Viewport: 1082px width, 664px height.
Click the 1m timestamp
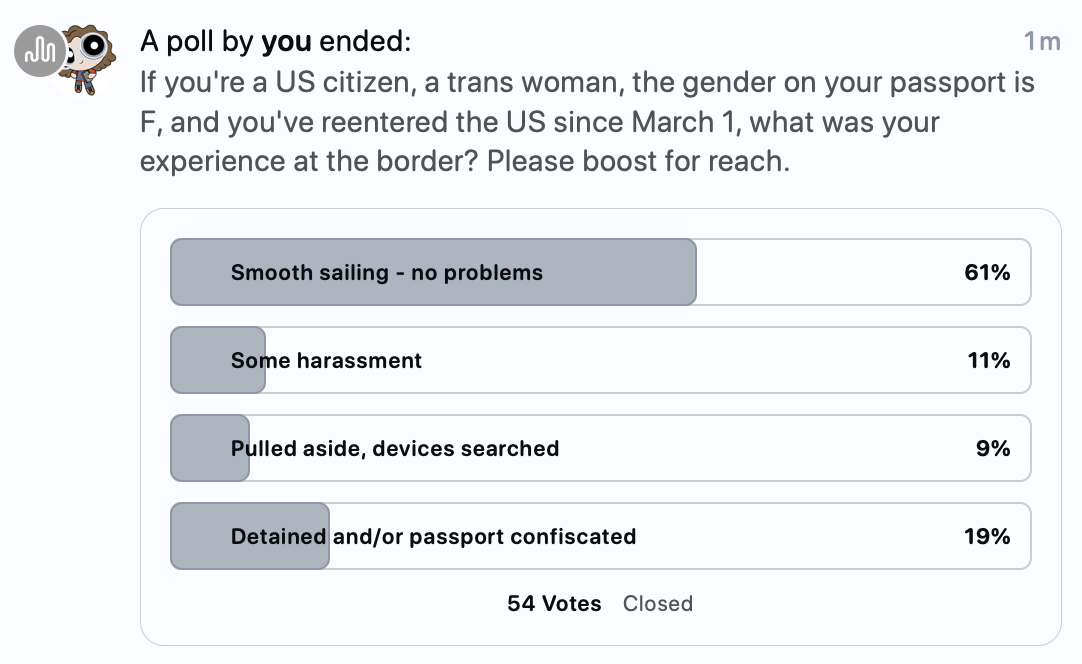[1041, 41]
